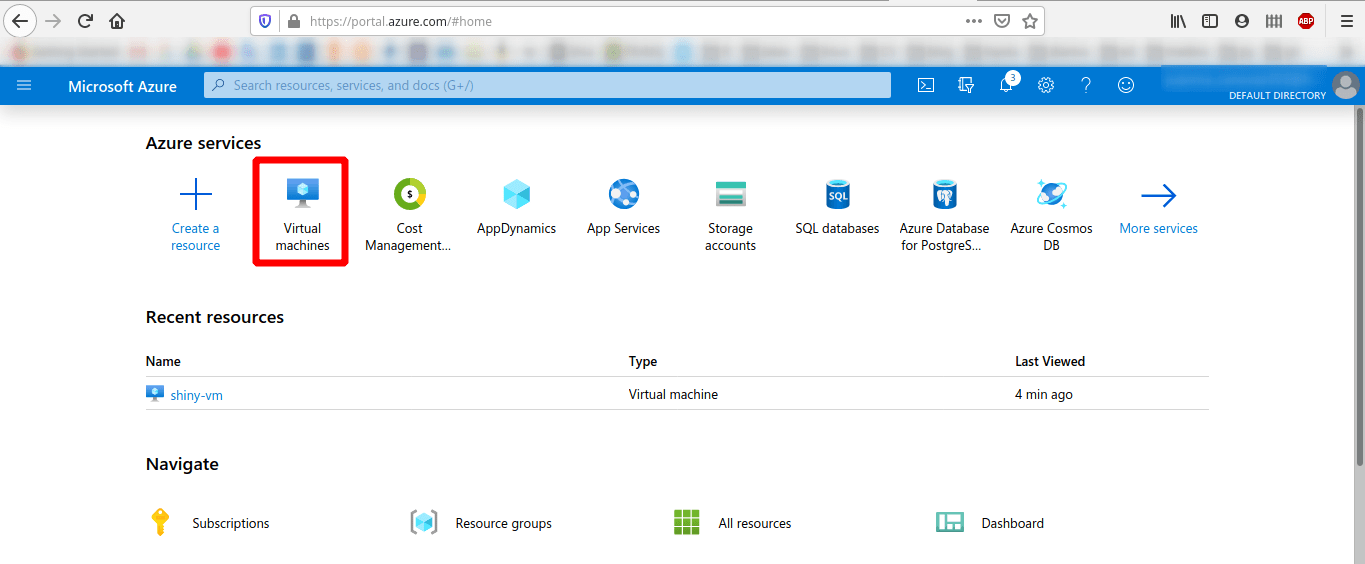Viewport: 1365px width, 564px height.
Task: Click the All resources link
Action: tap(755, 523)
